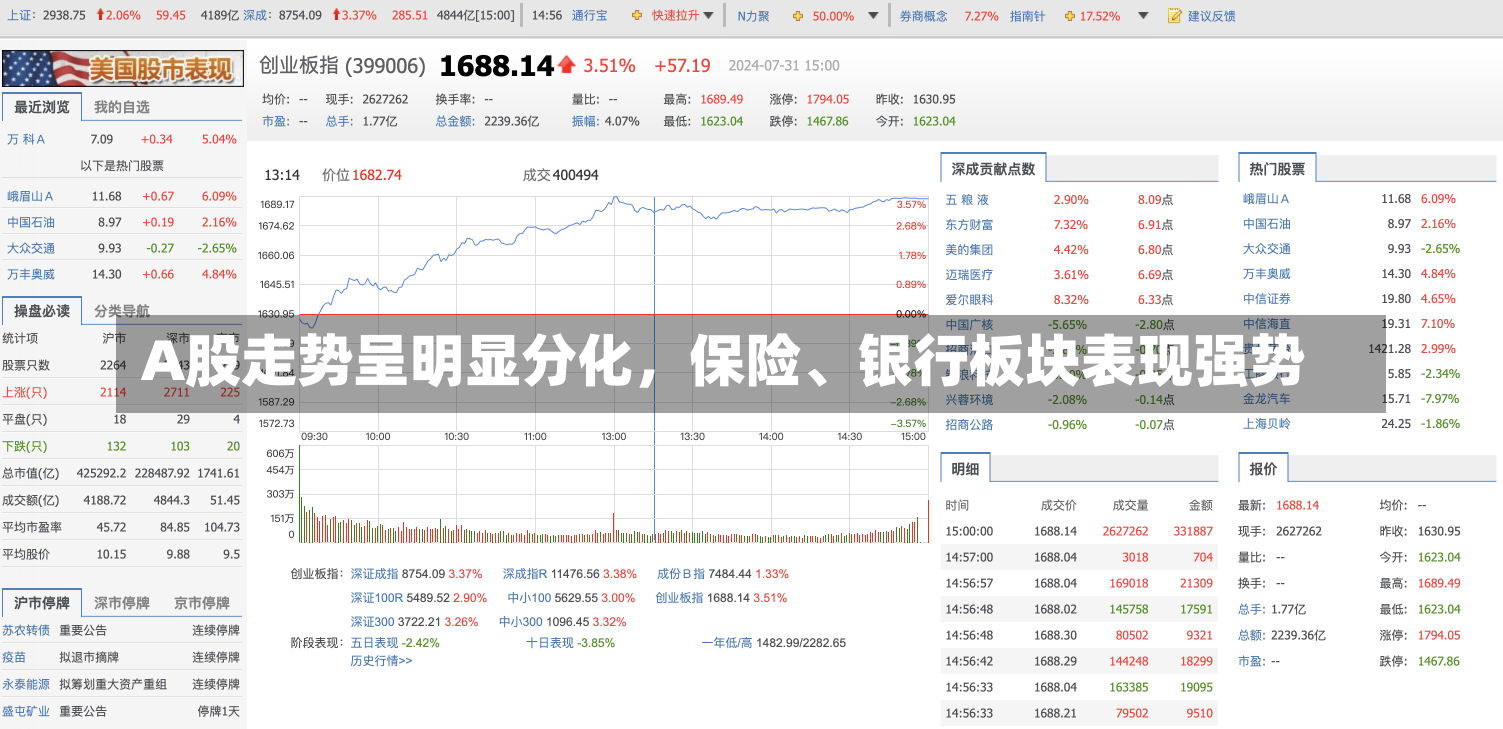Open N力聚 stock link
Image resolution: width=1503 pixels, height=729 pixels.
[753, 16]
